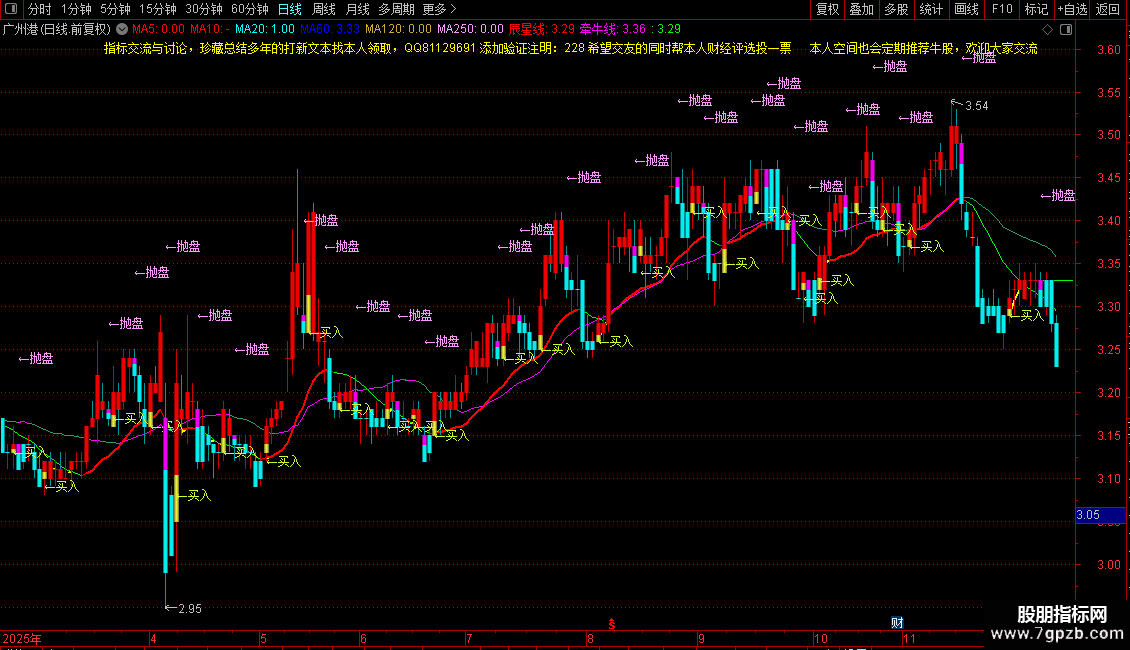The image size is (1130, 650).
Task: Click the diamond icon at chart top right
Action: pos(1048,29)
